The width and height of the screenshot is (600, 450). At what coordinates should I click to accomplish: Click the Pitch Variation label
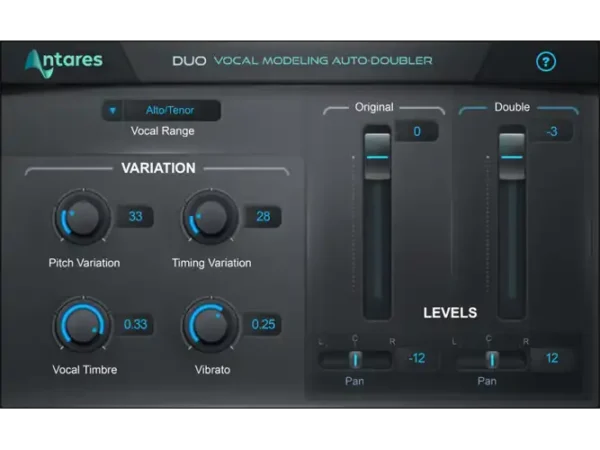tap(84, 263)
